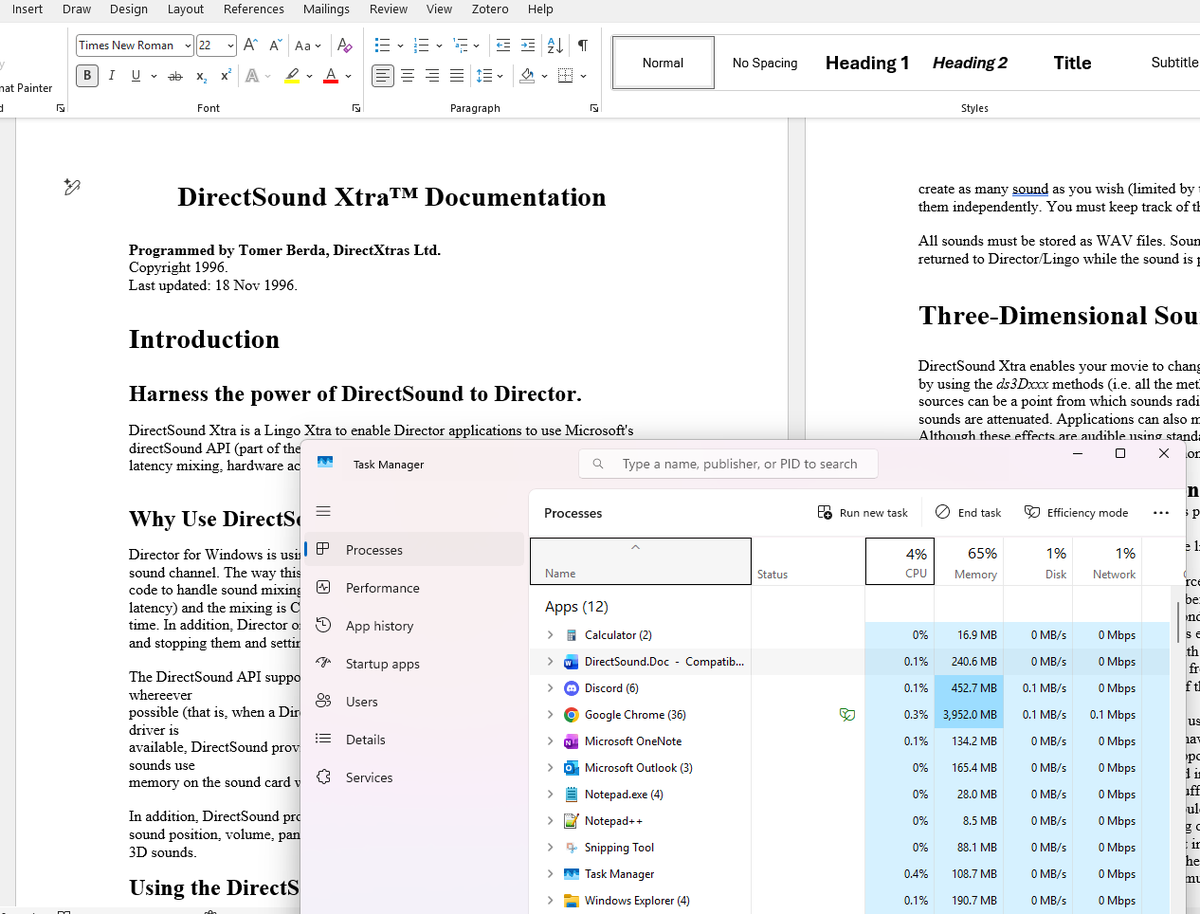Screen dimensions: 1200x914
Task: Select the Format Painter tool
Action: coord(24,87)
